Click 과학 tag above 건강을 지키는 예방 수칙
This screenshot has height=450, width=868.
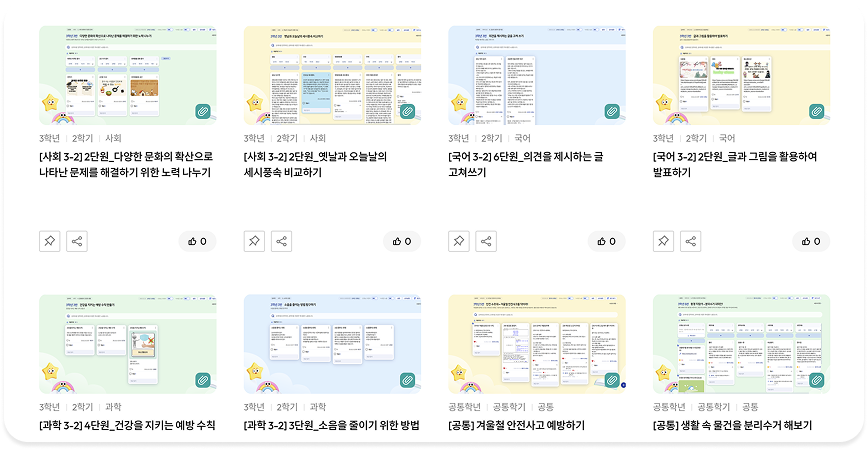pyautogui.click(x=113, y=407)
